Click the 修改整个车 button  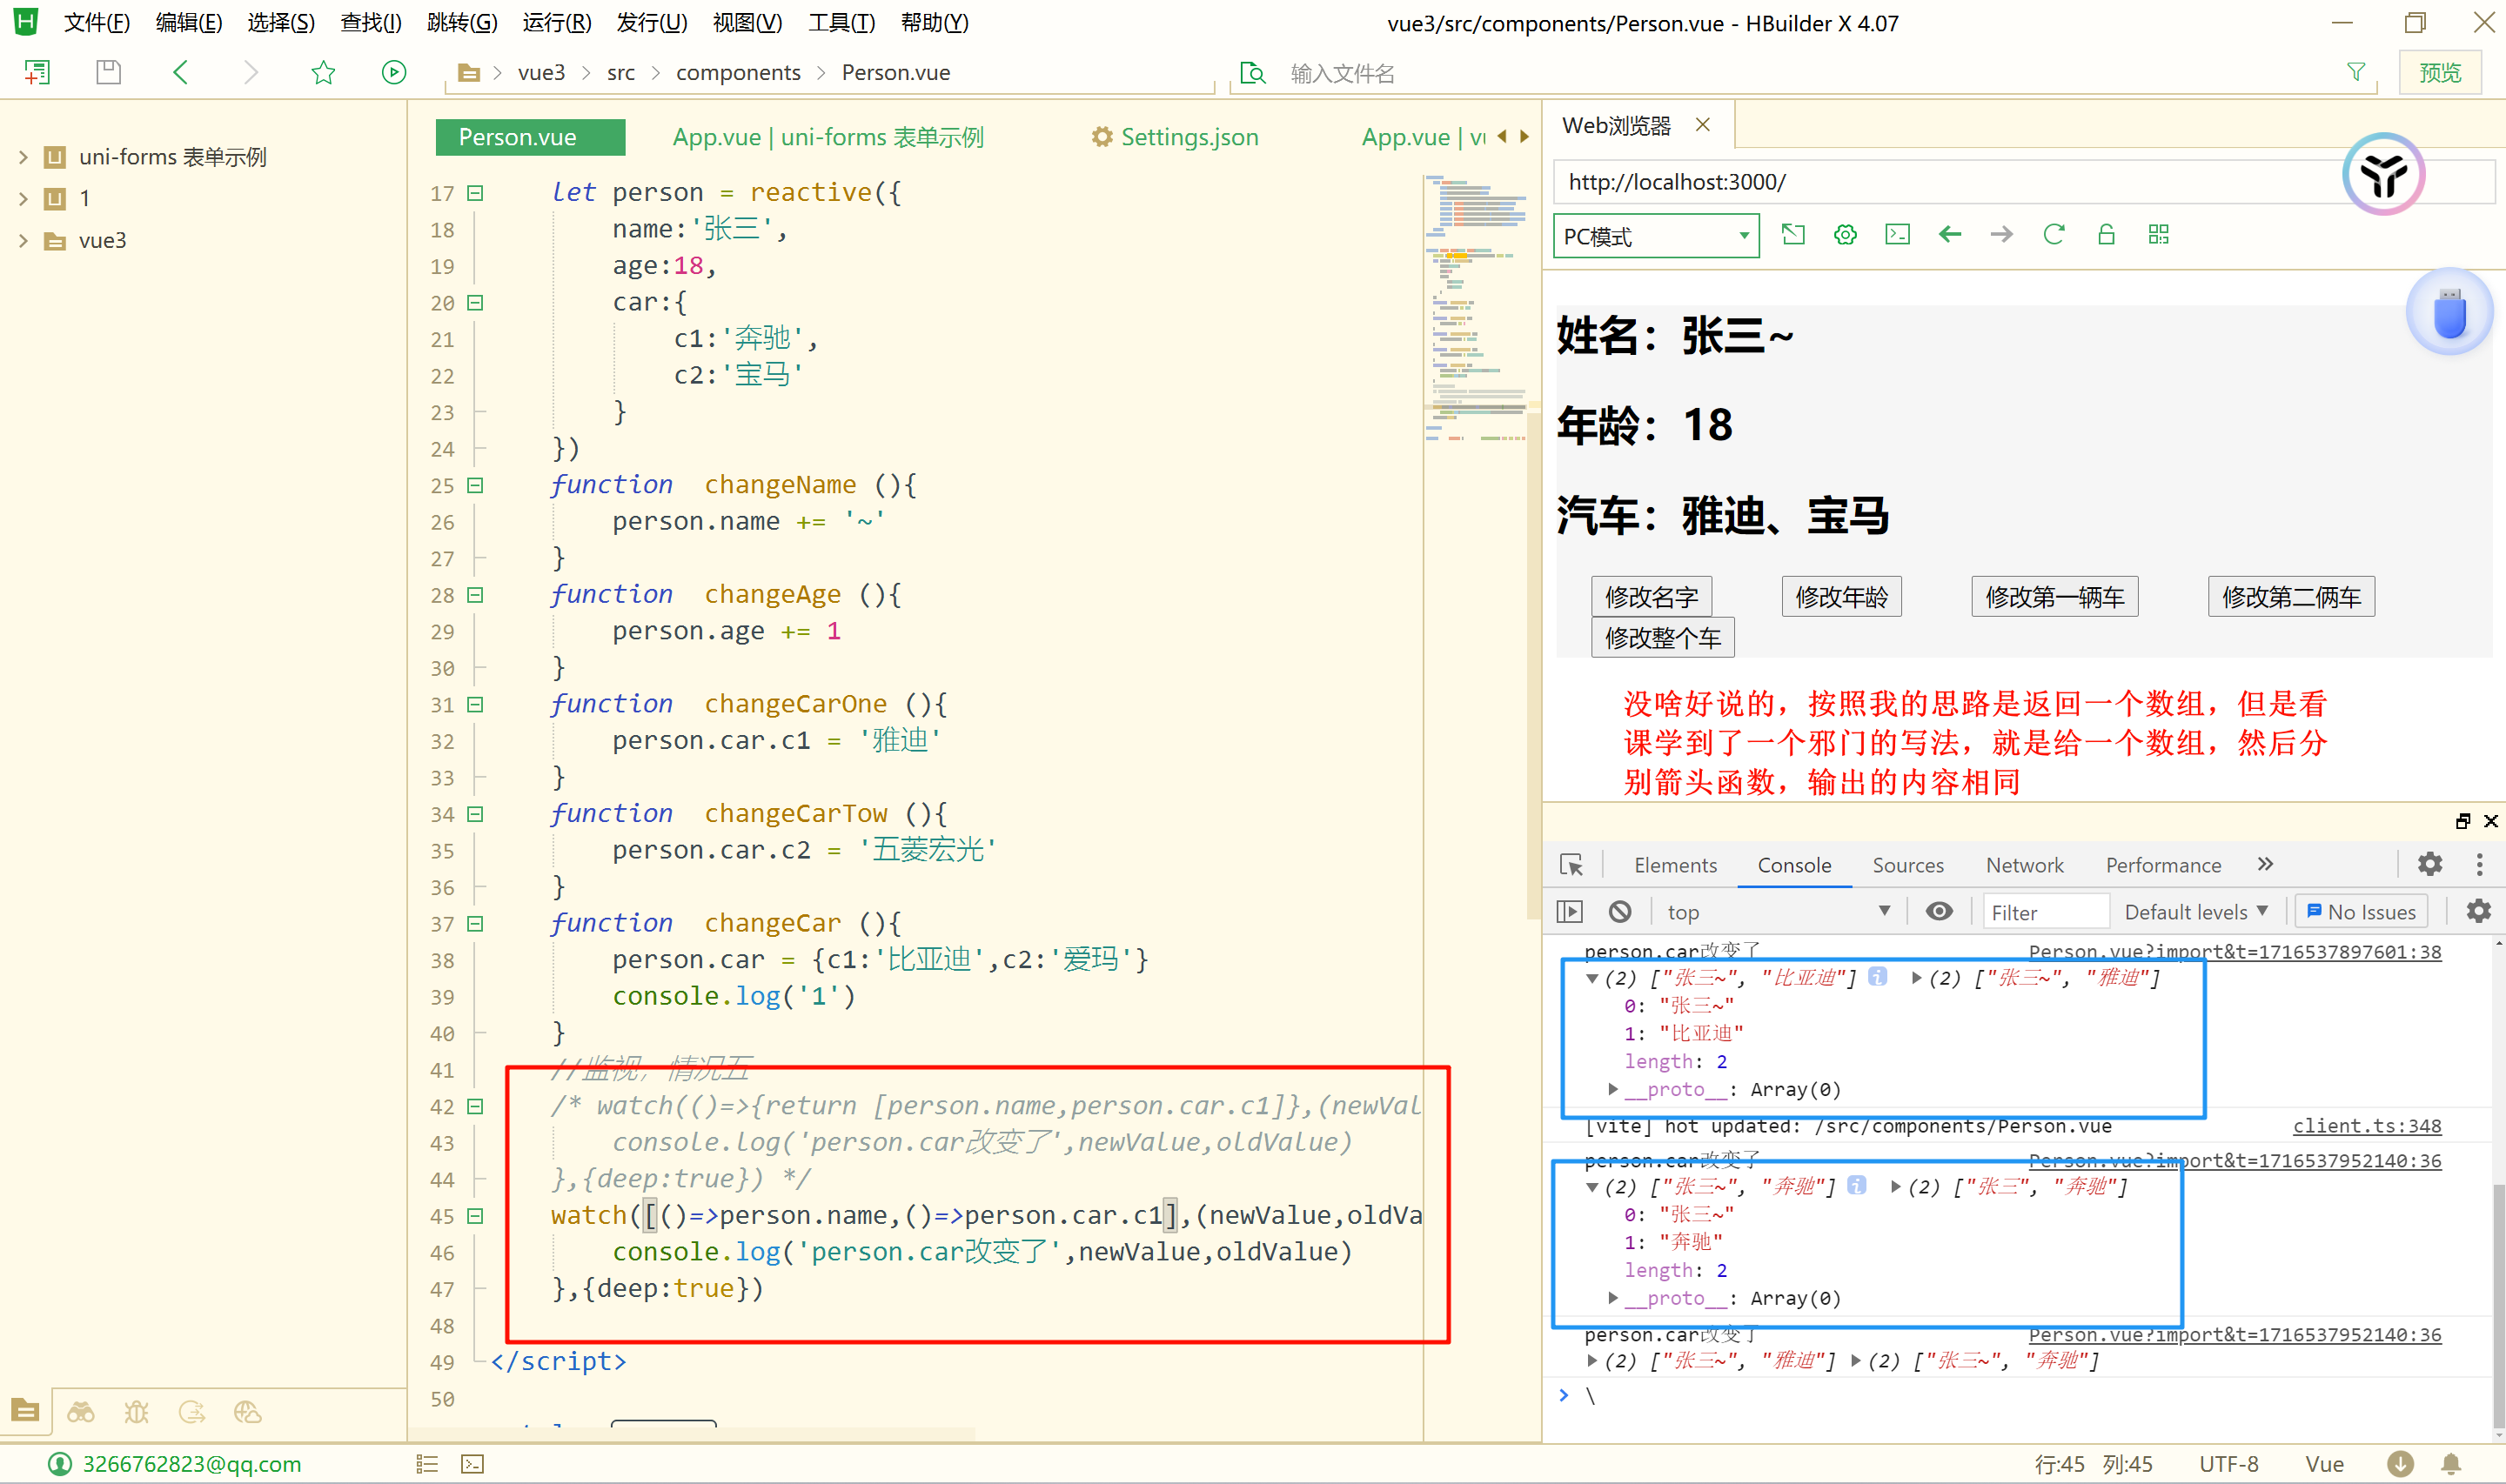pos(1662,638)
